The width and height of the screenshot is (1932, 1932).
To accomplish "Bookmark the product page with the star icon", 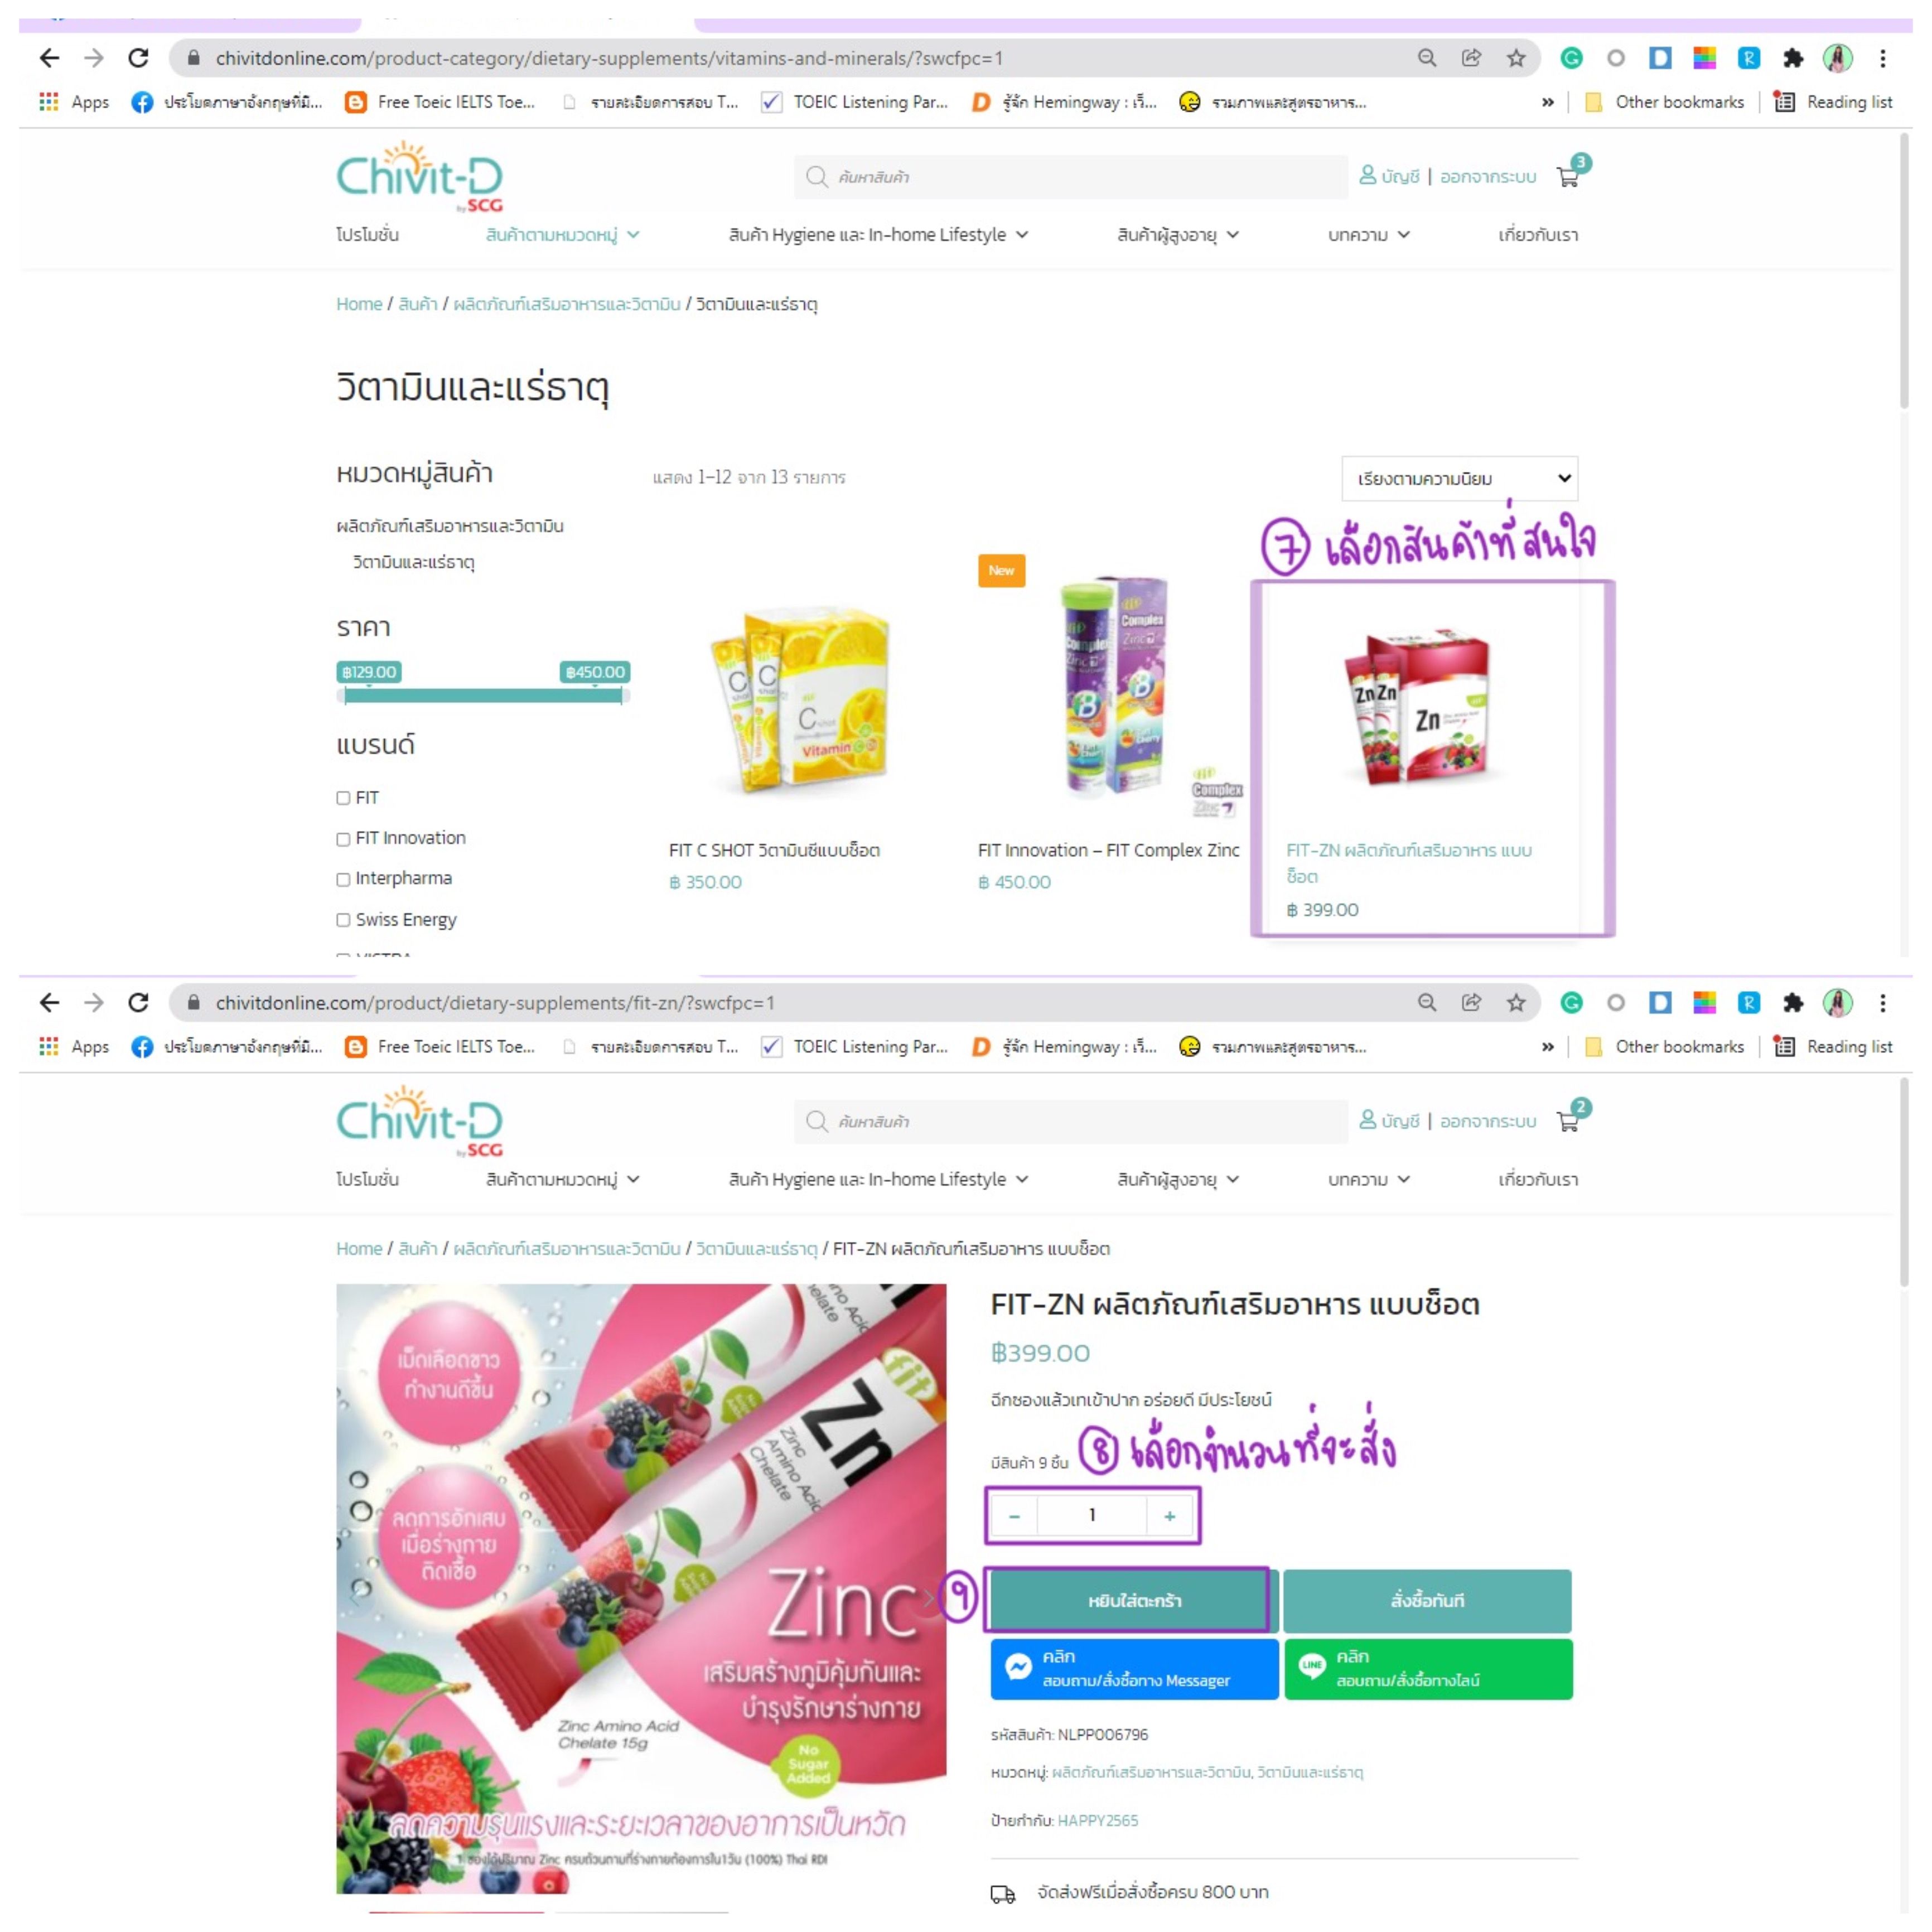I will coord(1516,1002).
